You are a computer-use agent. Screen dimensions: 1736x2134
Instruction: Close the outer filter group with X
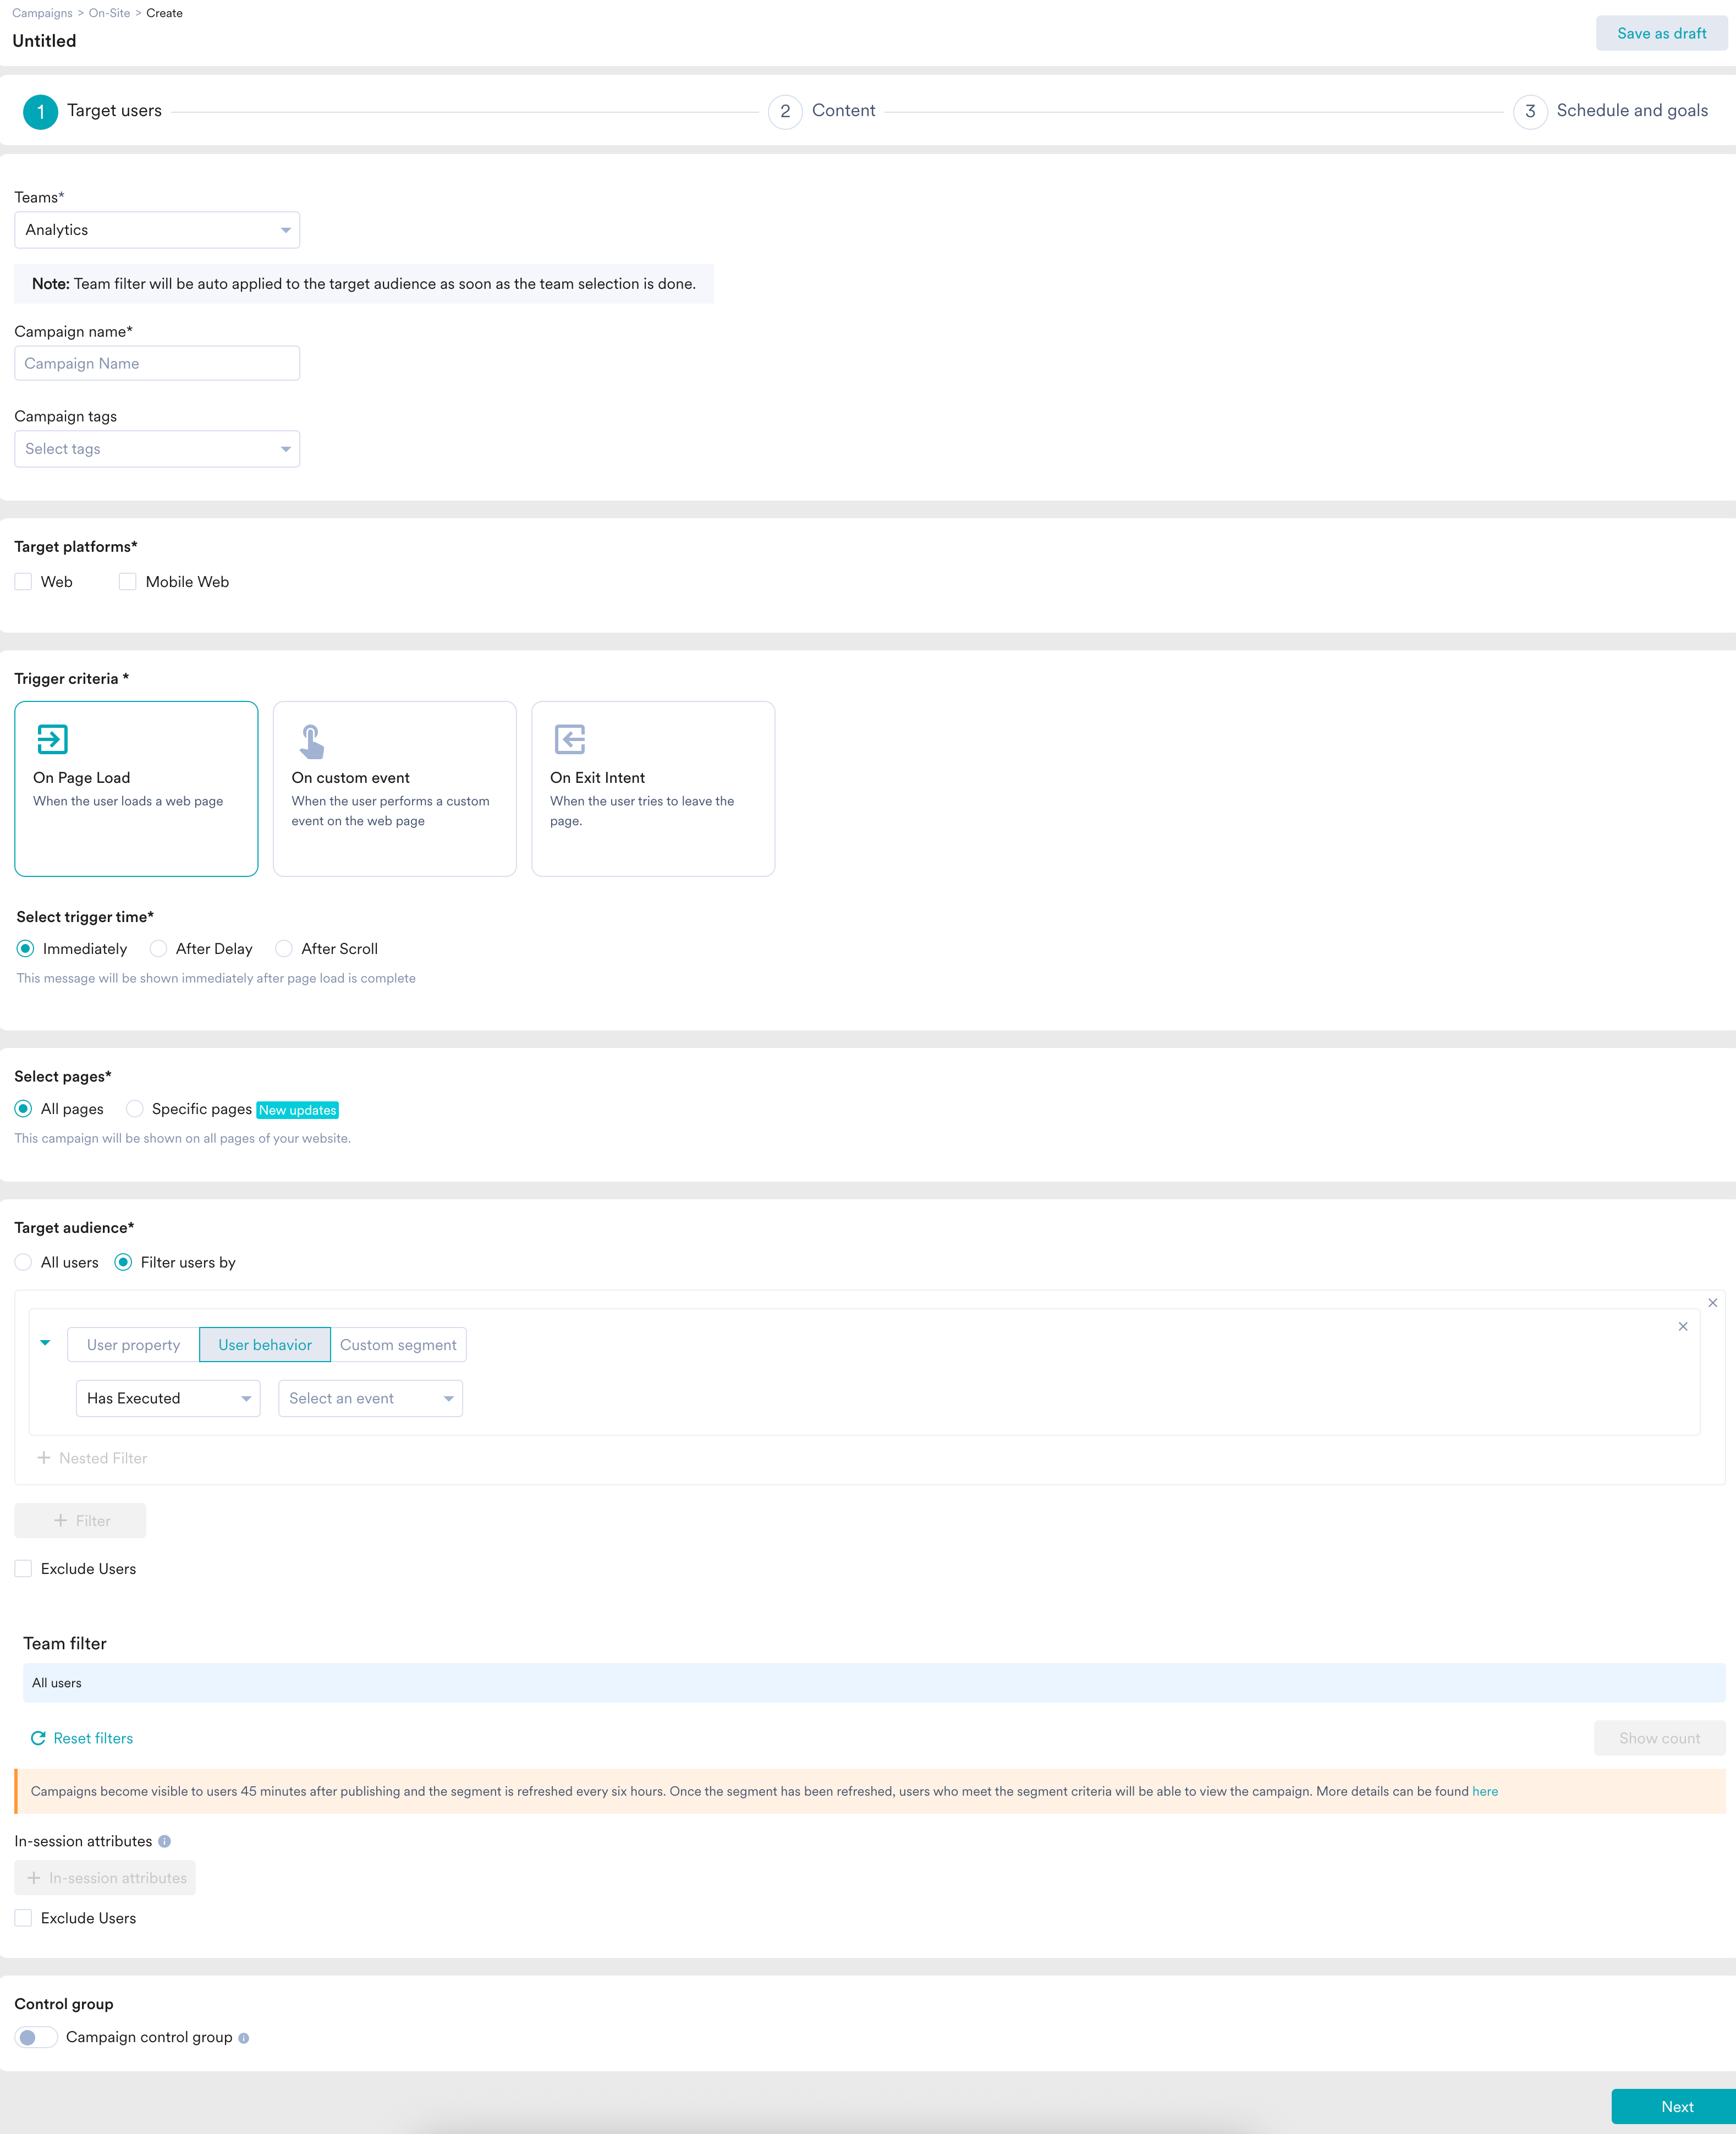1712,1302
